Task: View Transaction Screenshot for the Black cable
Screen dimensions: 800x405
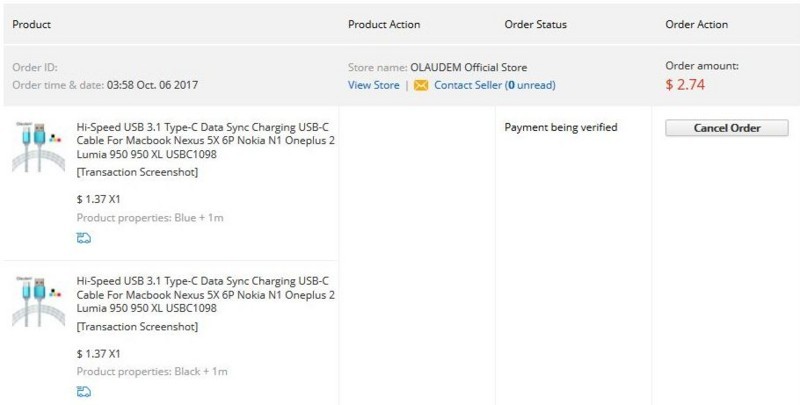Action: 137,326
